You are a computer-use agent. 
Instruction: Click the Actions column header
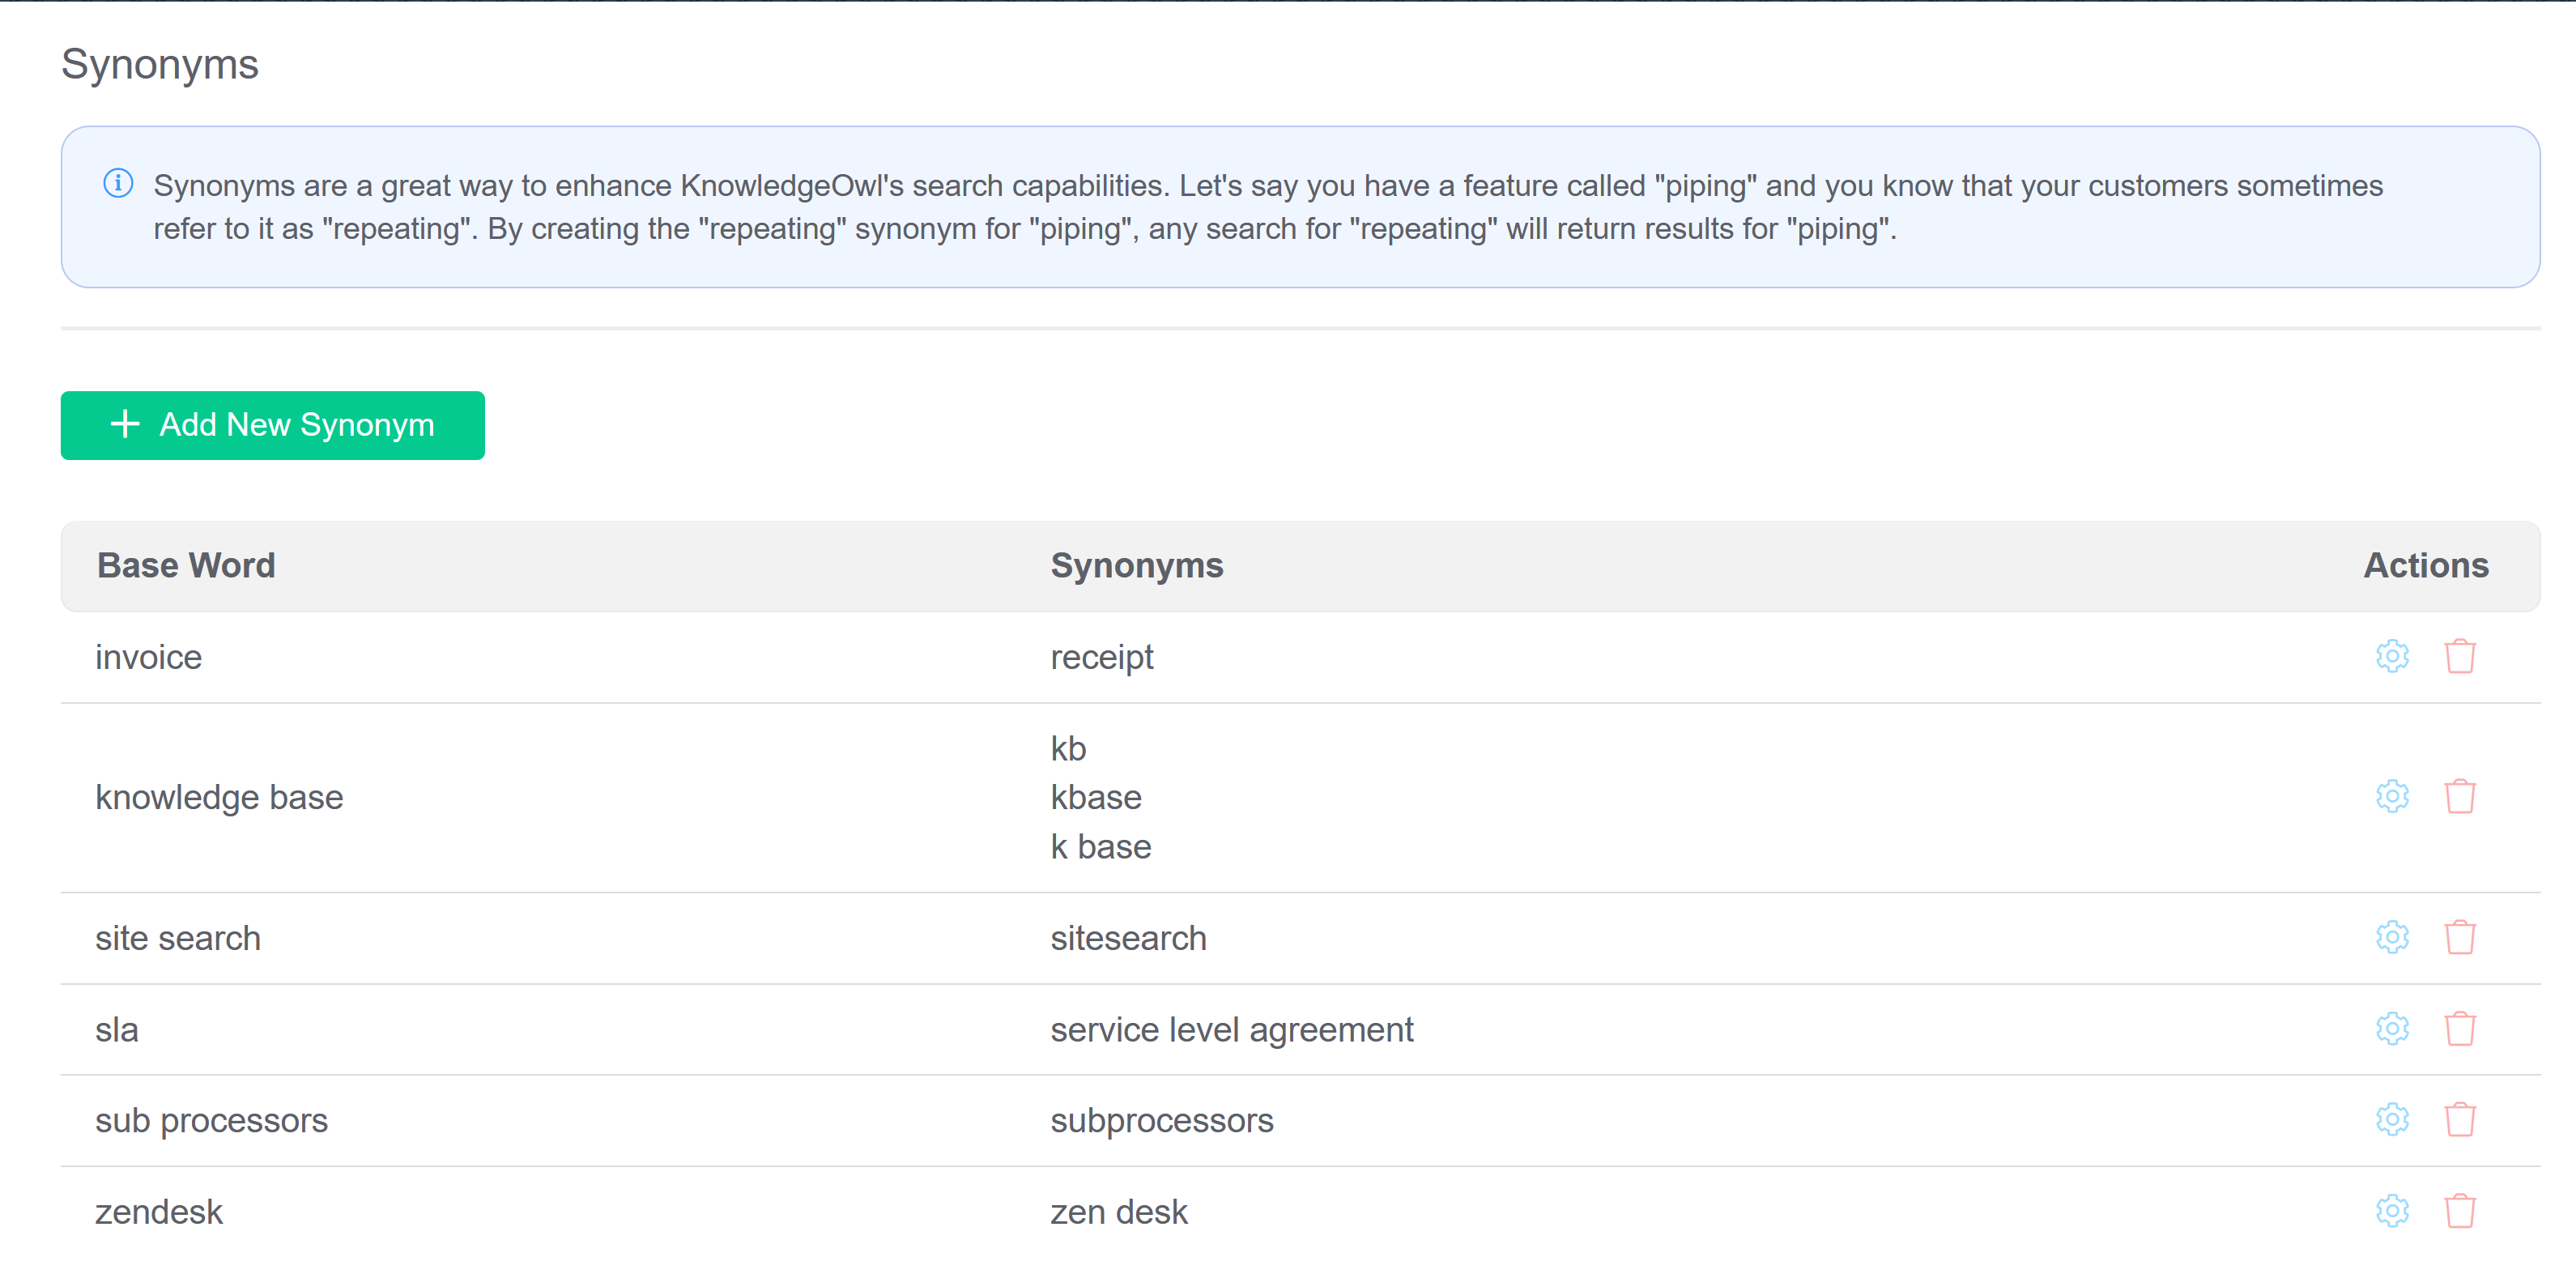coord(2425,566)
